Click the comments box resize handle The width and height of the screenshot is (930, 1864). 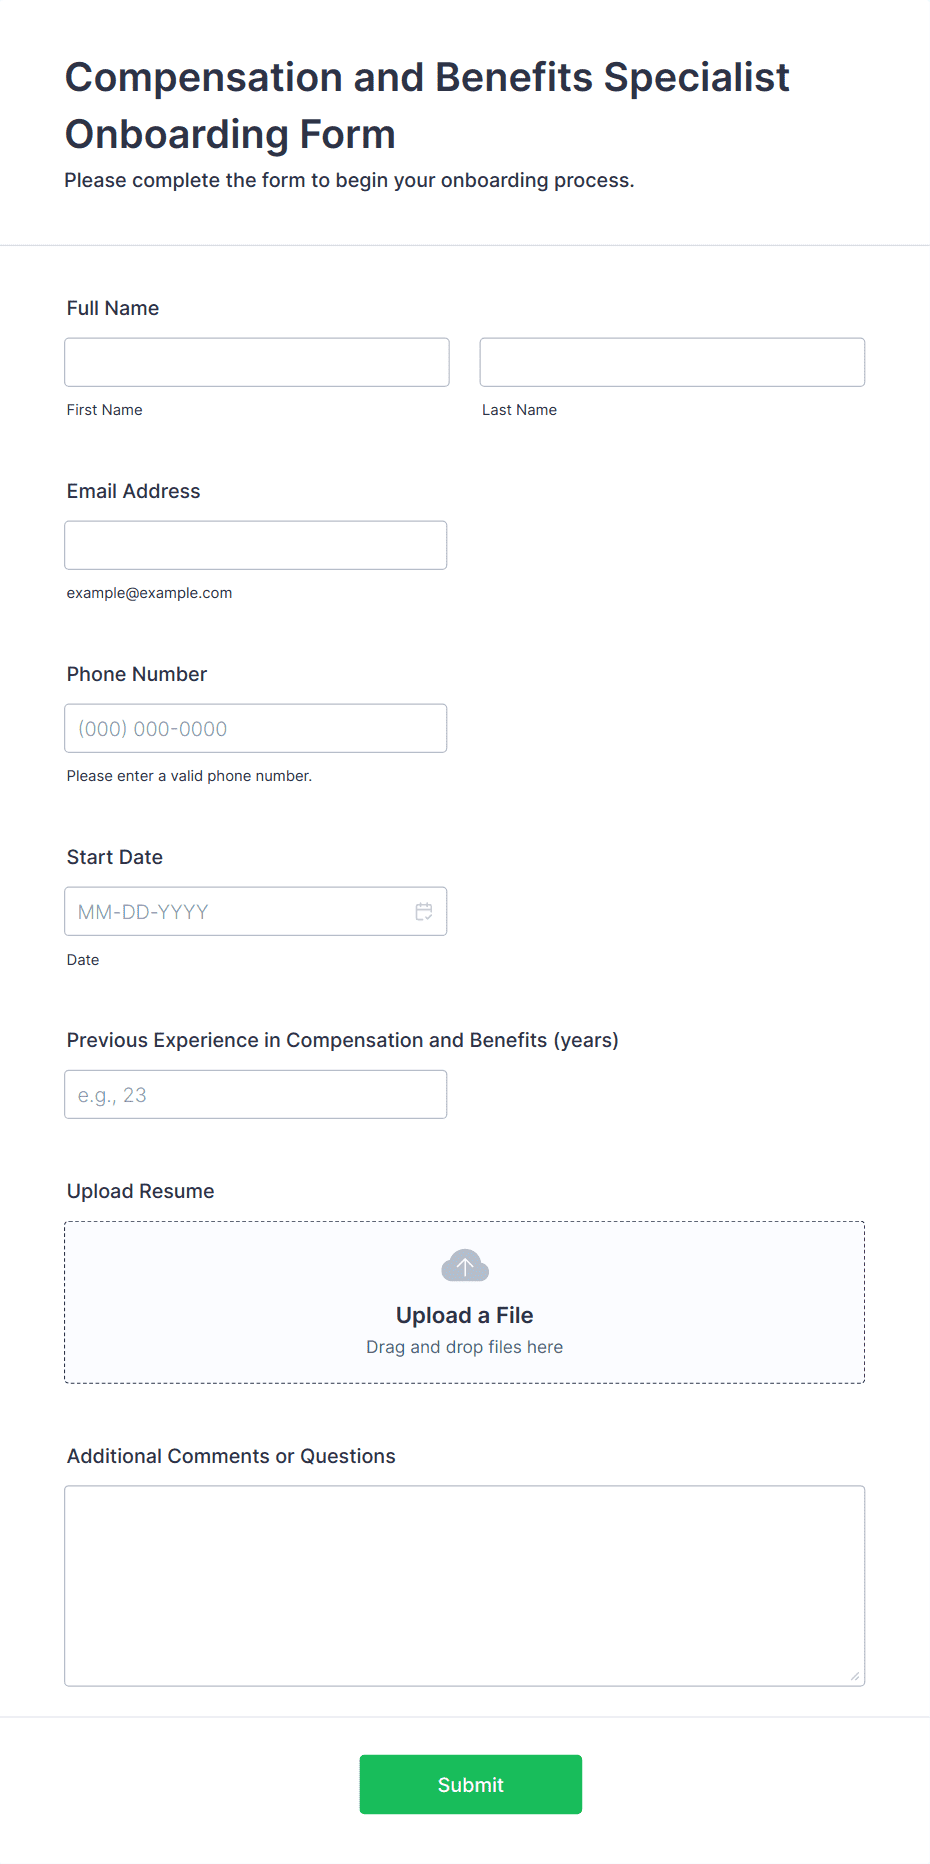855,1676
